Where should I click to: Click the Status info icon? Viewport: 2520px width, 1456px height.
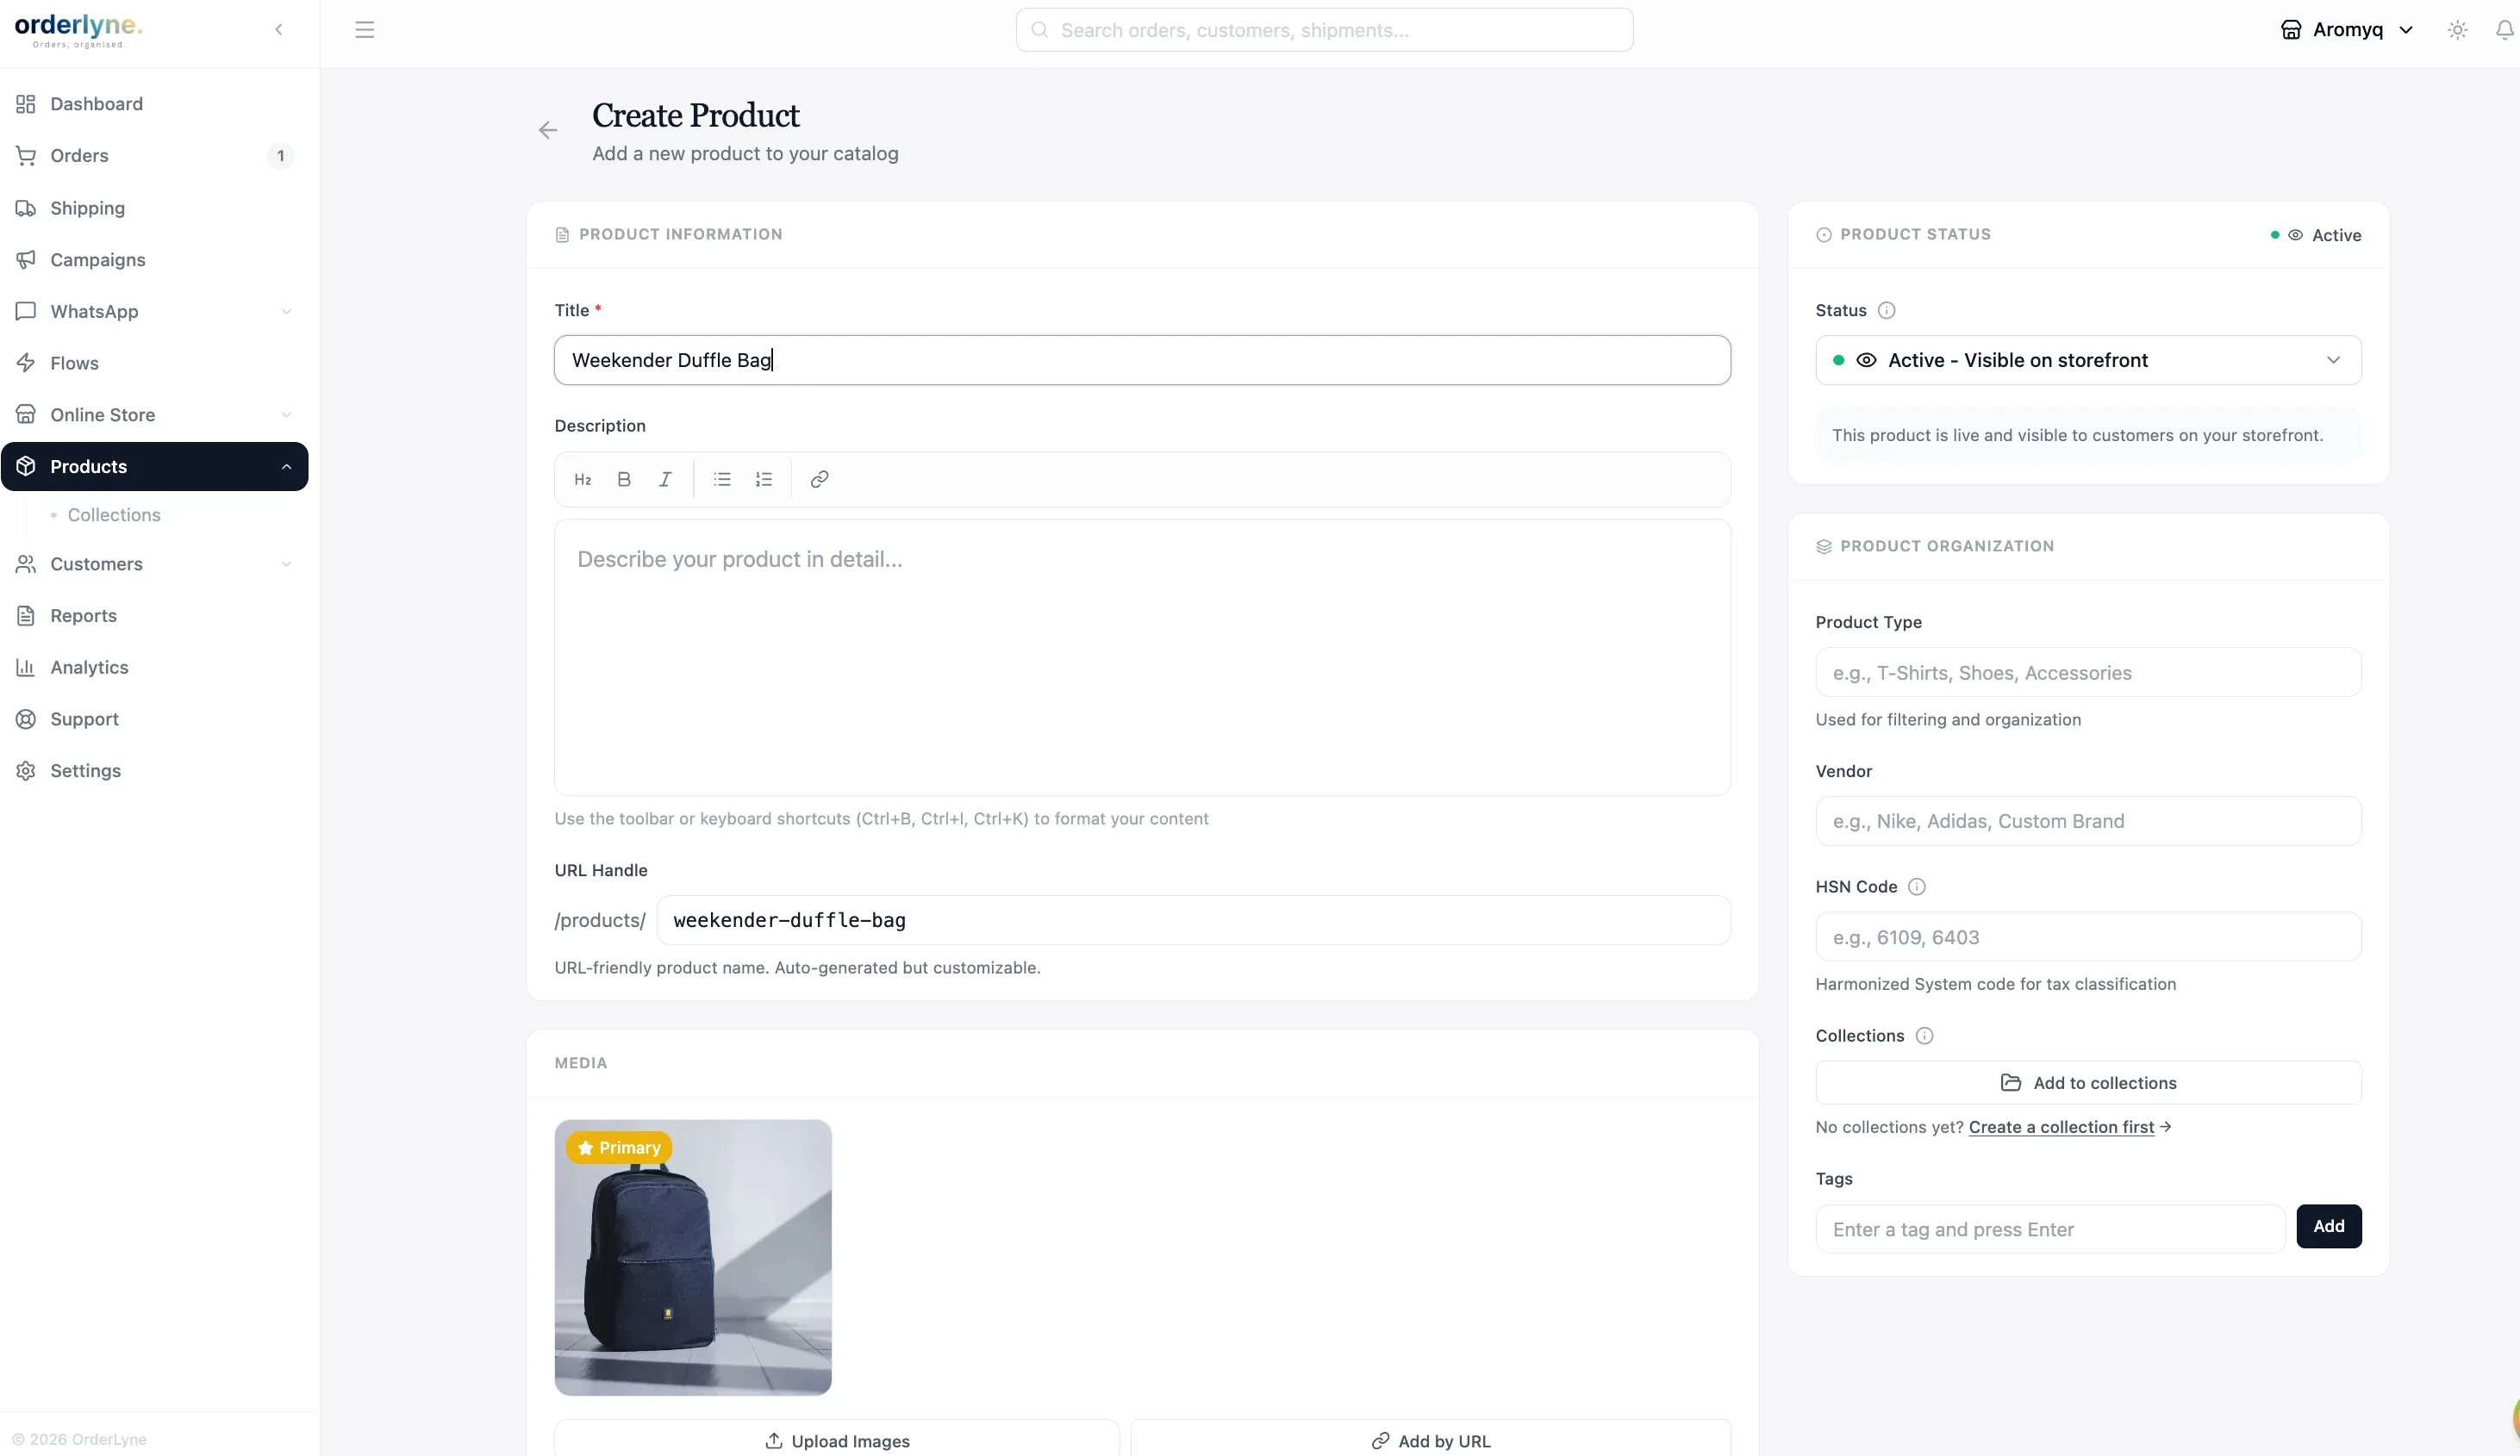[x=1887, y=311]
